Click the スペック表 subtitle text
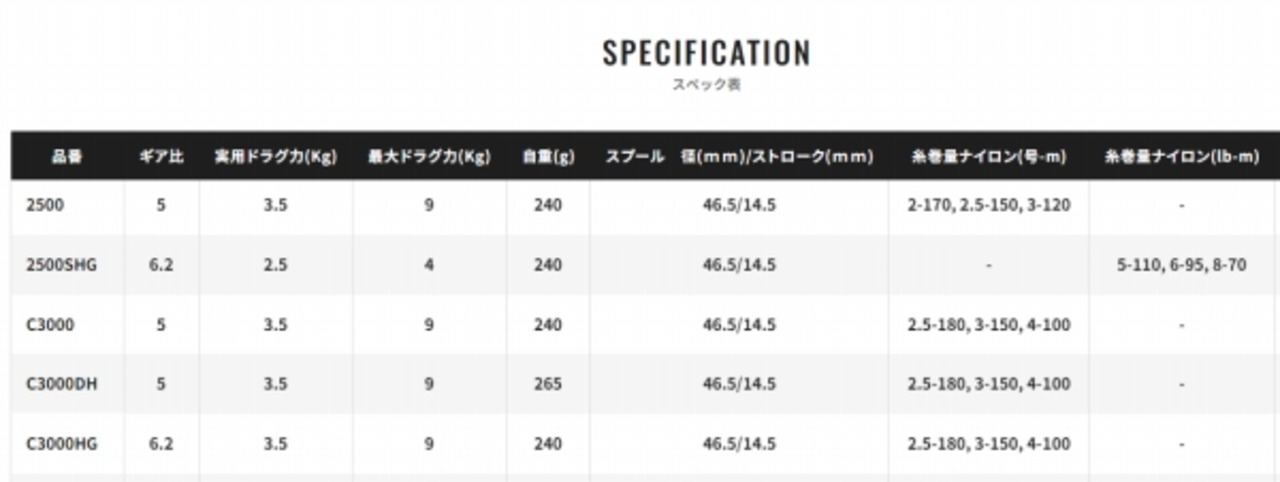The width and height of the screenshot is (1280, 482). pos(706,85)
